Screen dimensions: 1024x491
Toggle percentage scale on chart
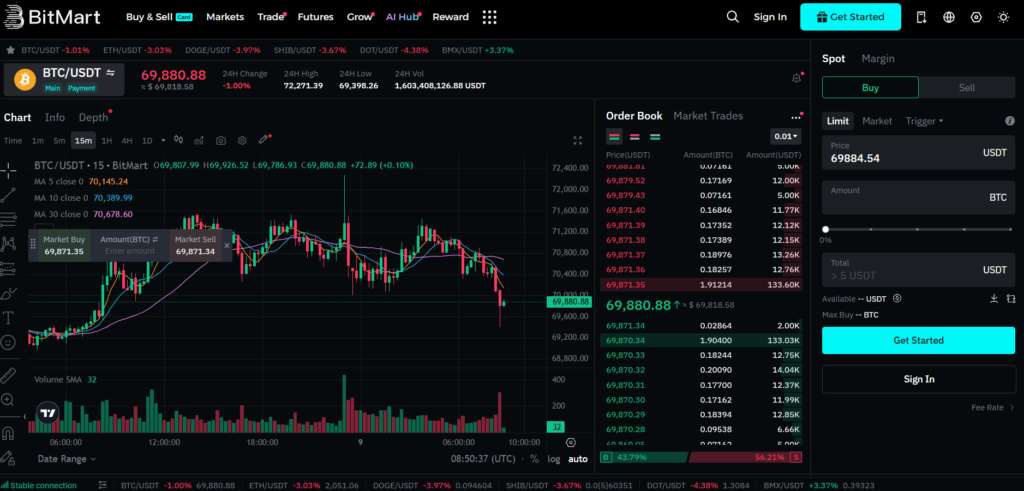(x=534, y=459)
